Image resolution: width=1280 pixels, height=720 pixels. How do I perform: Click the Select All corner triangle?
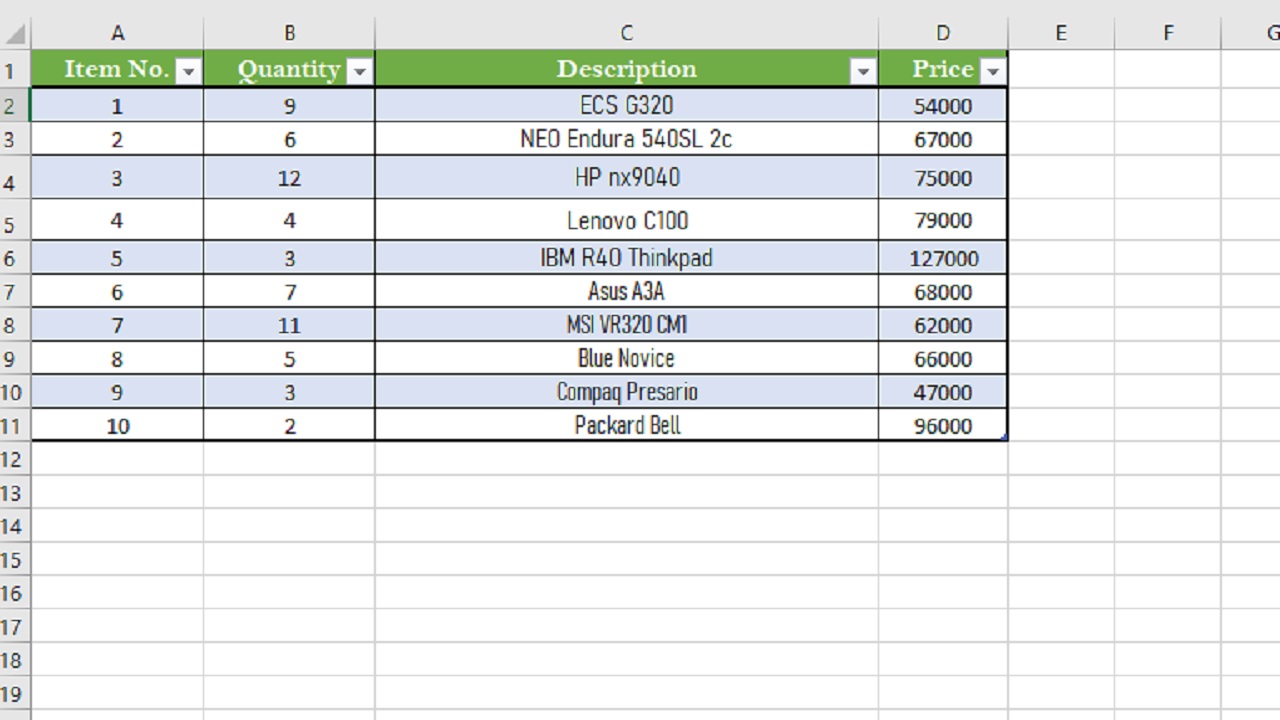(15, 35)
